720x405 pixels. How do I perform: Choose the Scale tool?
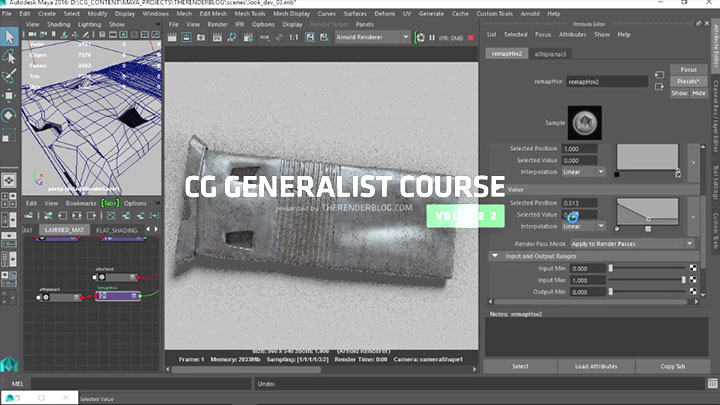pyautogui.click(x=9, y=135)
